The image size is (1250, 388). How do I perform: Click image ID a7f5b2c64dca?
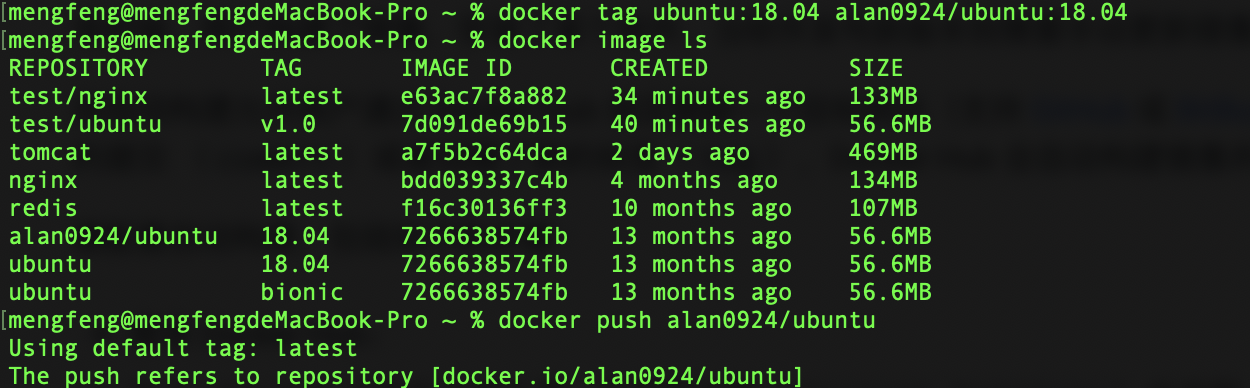point(484,153)
